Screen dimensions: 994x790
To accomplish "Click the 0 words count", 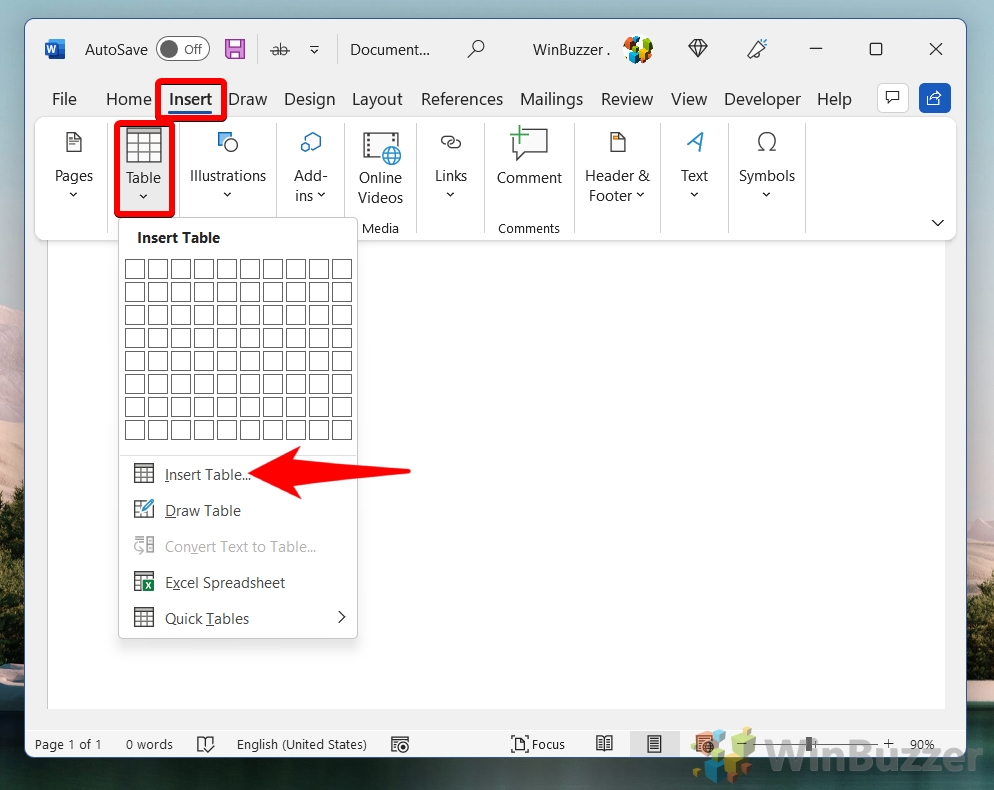I will [149, 744].
